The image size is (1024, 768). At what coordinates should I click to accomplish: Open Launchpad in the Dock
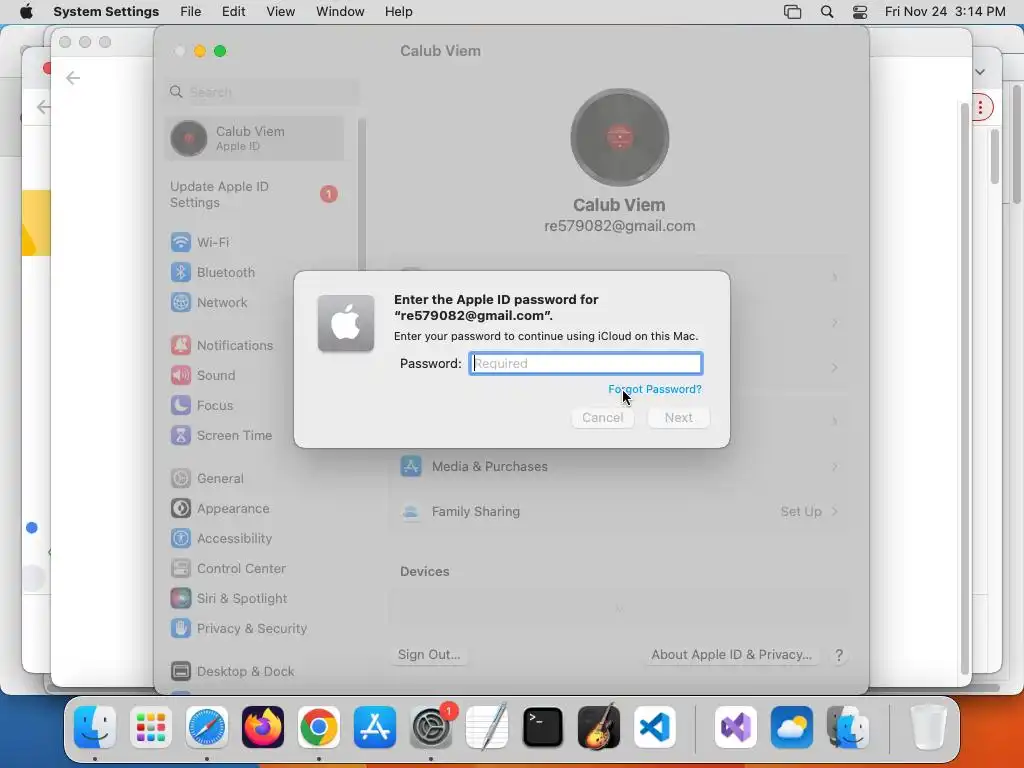click(151, 727)
